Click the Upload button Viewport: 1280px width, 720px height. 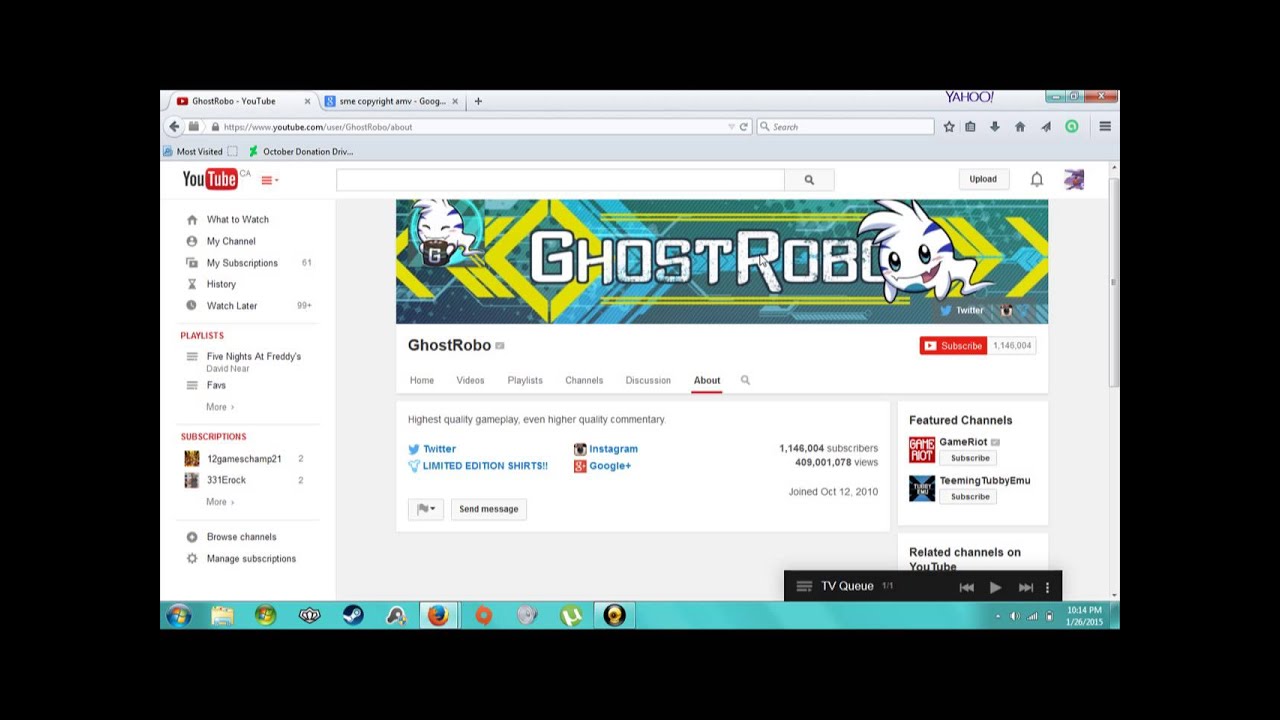tap(983, 179)
